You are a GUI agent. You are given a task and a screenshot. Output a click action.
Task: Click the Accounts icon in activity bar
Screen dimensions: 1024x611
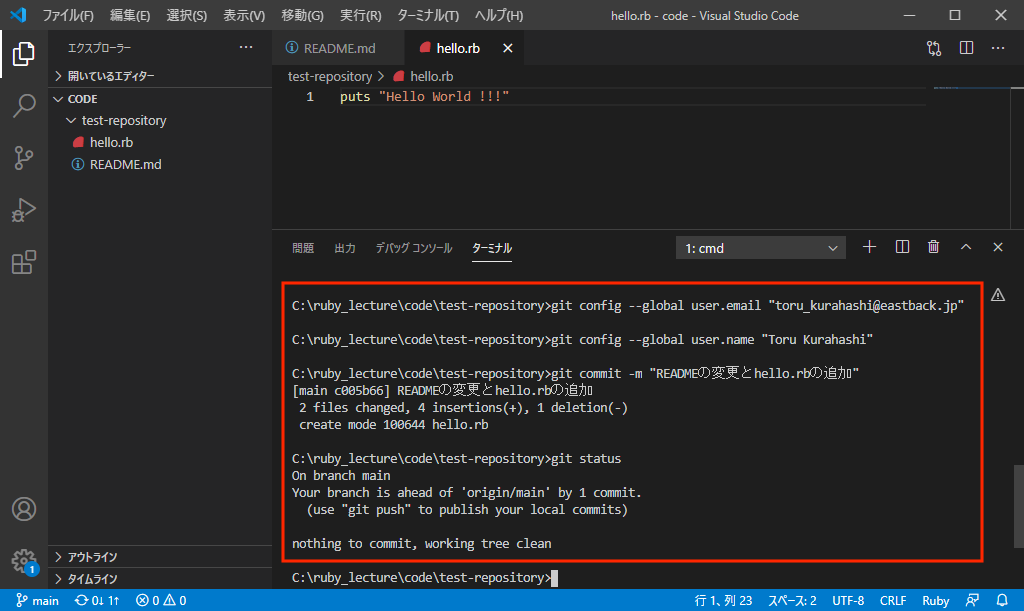[x=24, y=508]
